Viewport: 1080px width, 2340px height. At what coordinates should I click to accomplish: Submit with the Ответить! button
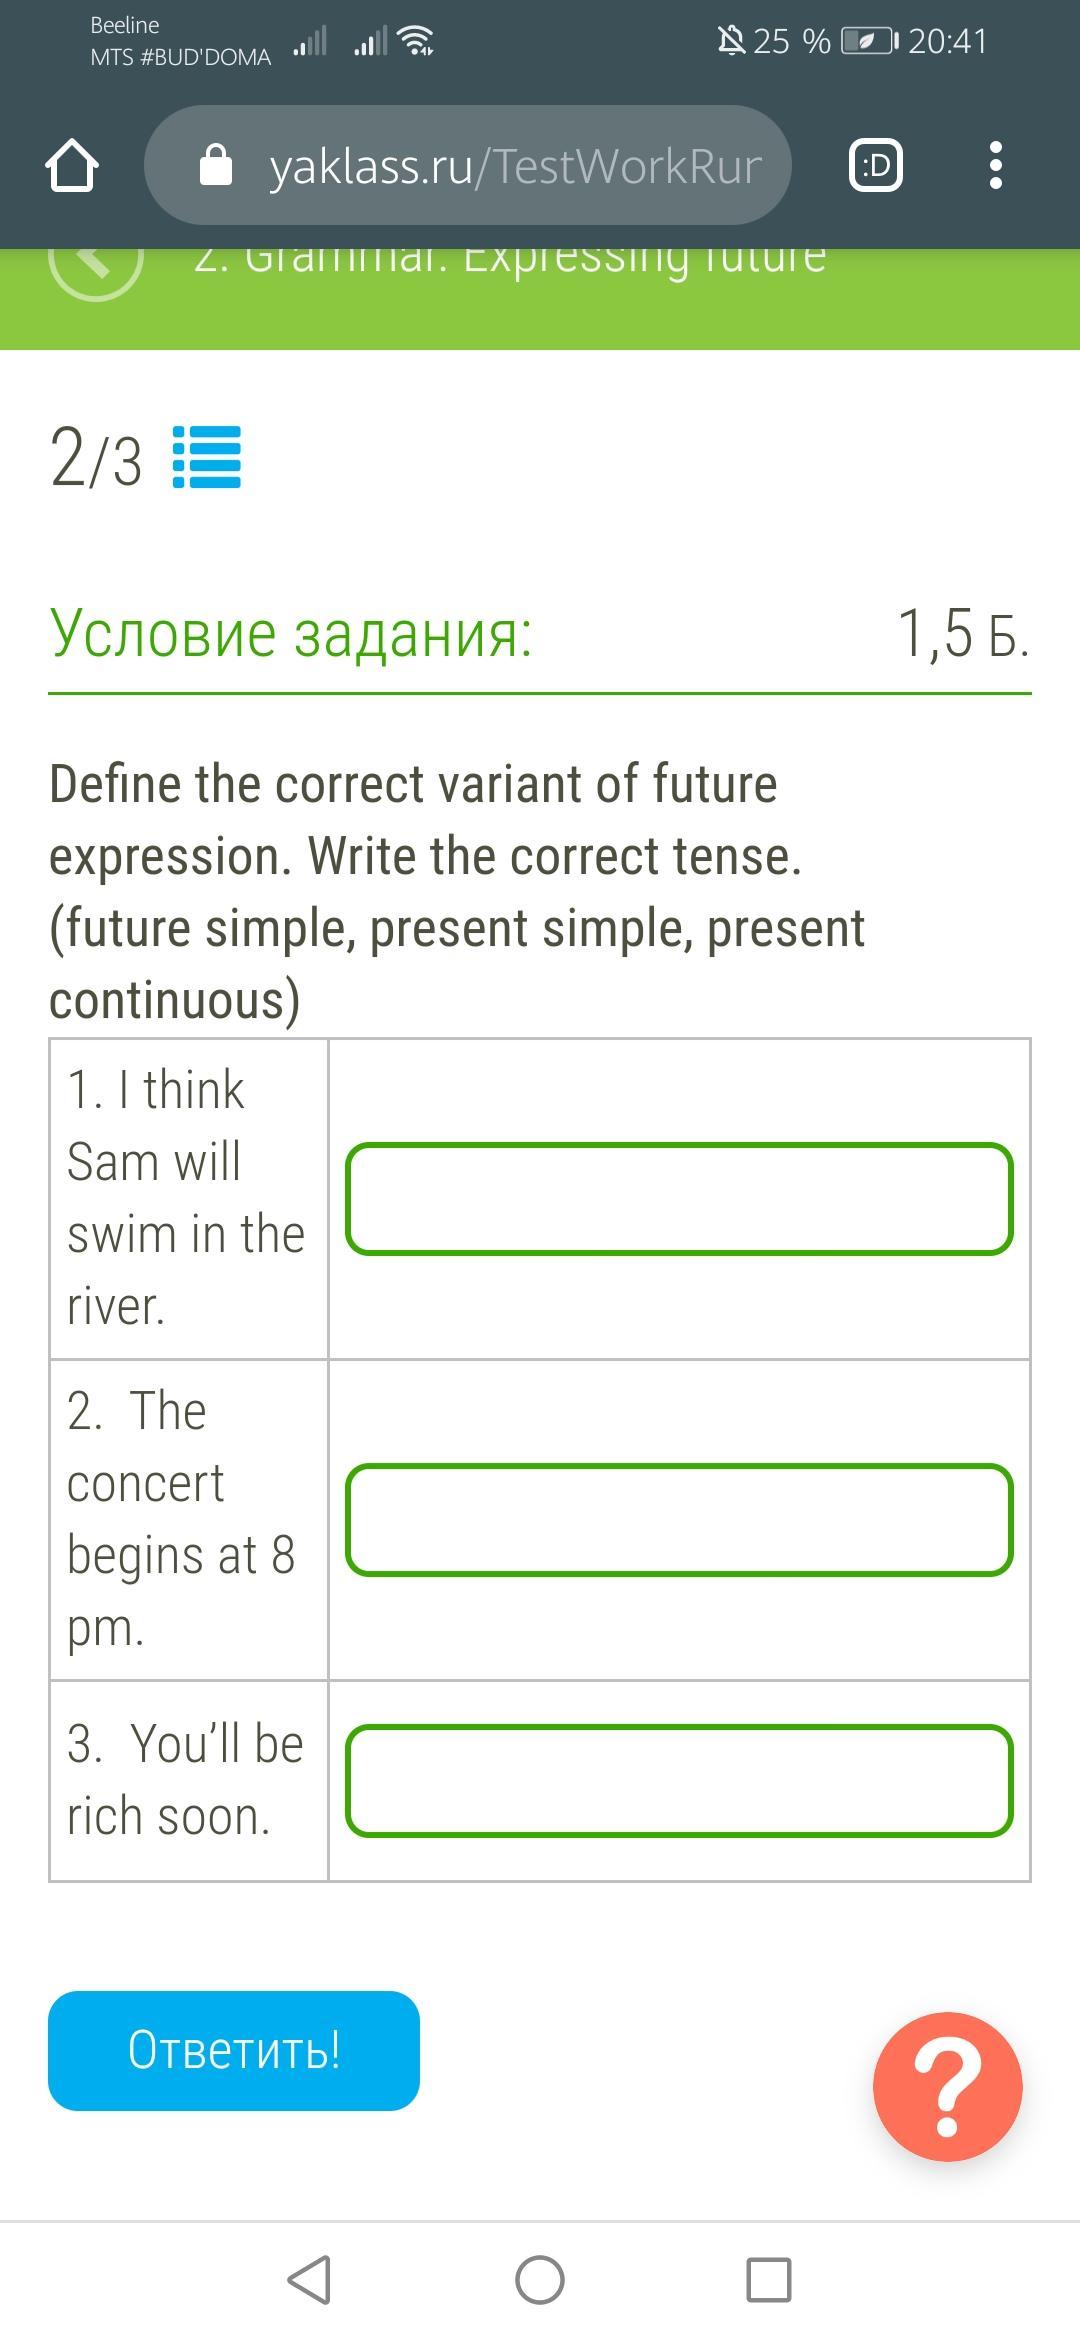pyautogui.click(x=234, y=2050)
